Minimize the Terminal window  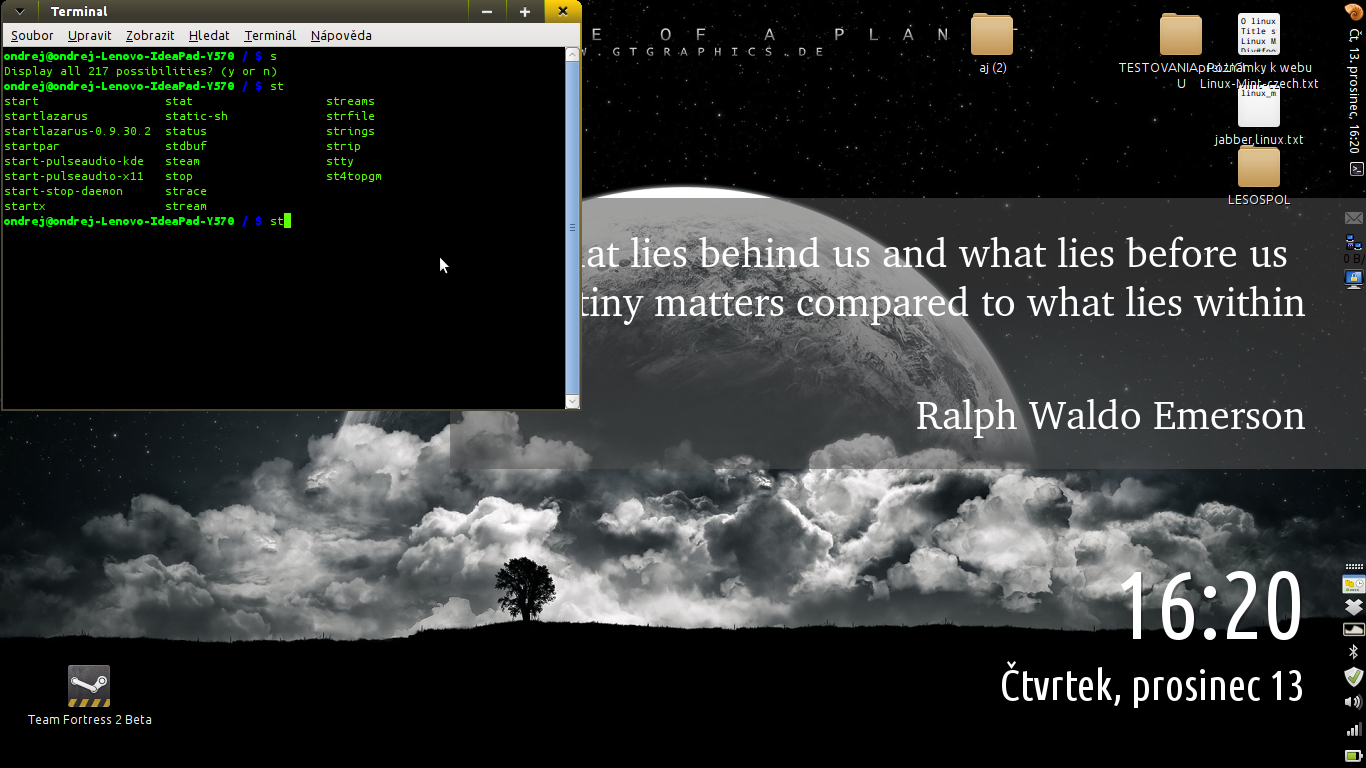click(x=487, y=11)
